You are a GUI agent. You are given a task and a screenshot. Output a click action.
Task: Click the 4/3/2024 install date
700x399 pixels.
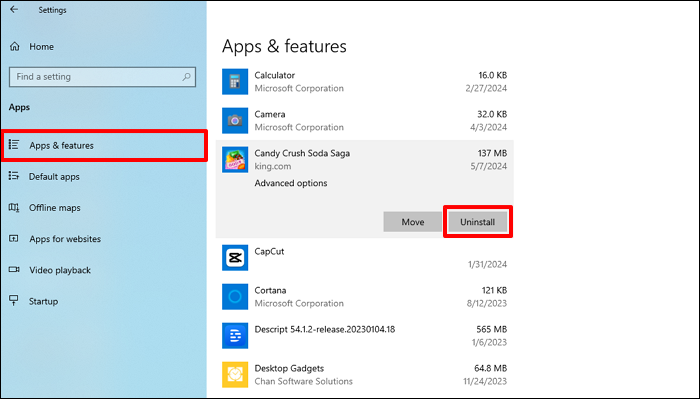pyautogui.click(x=488, y=127)
